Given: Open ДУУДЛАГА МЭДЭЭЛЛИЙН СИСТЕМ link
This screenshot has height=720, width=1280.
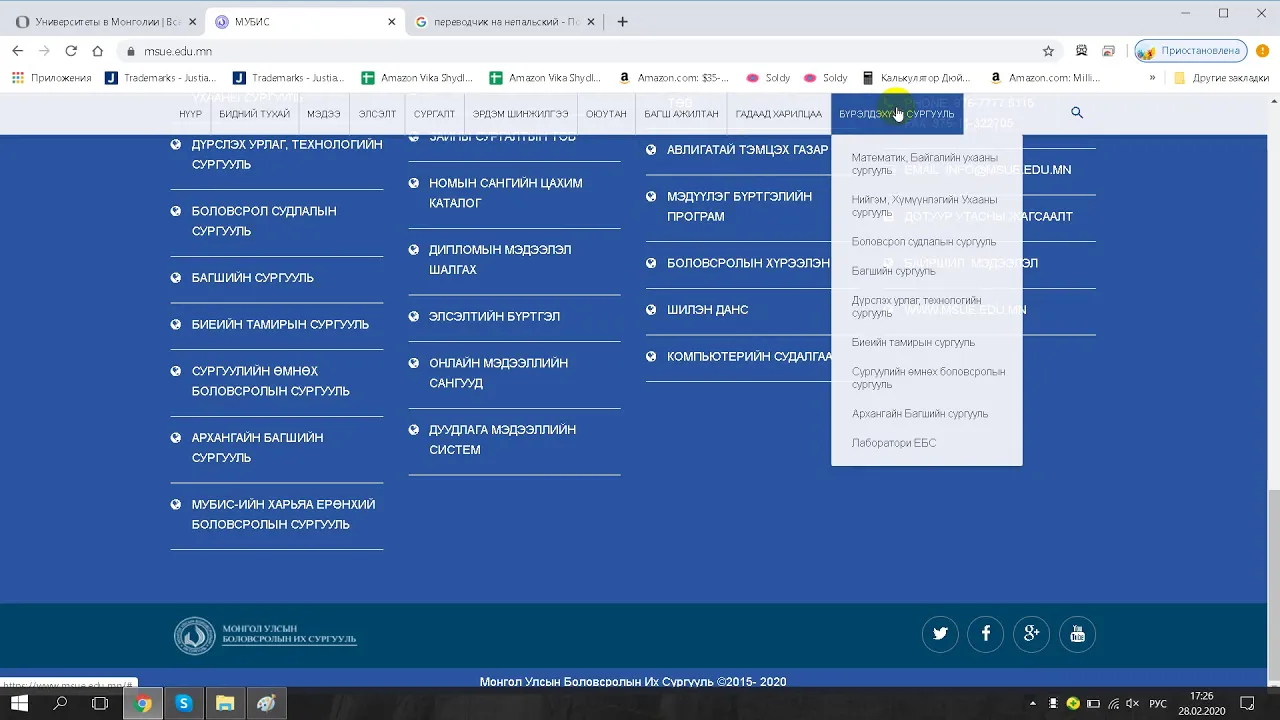Looking at the screenshot, I should (502, 440).
